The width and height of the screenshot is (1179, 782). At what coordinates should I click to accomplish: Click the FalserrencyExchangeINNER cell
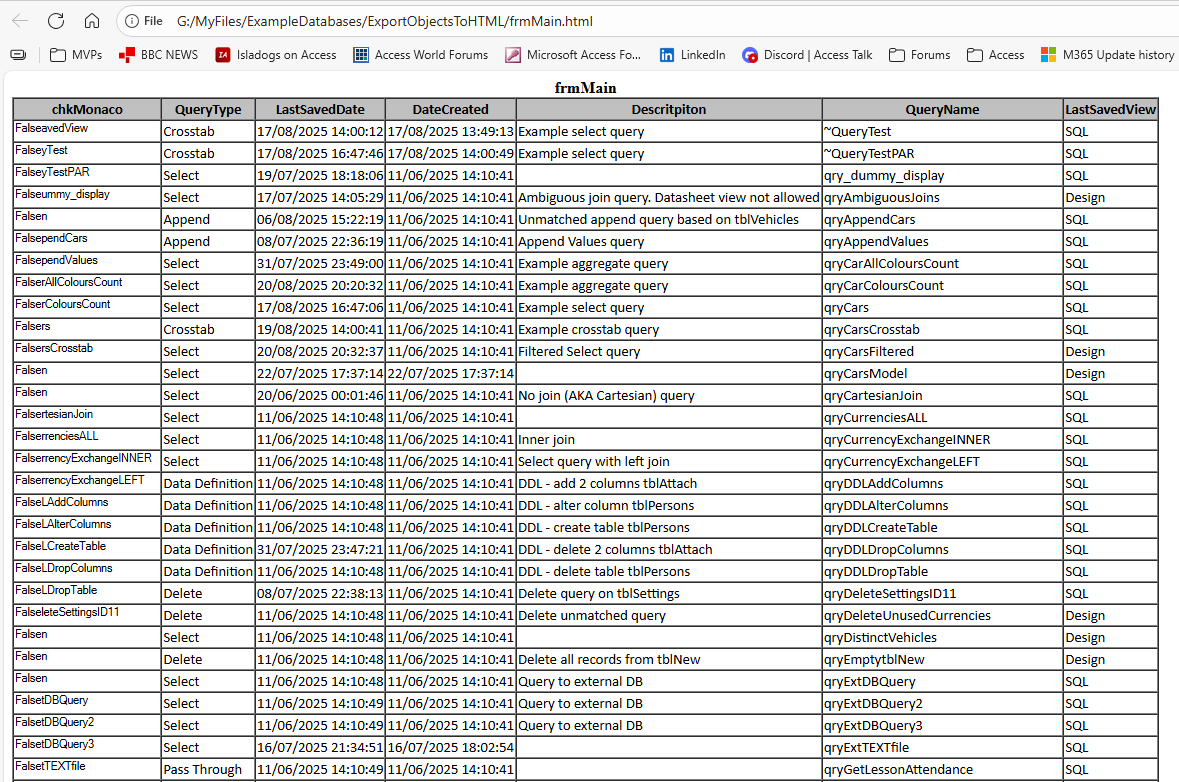coord(87,462)
